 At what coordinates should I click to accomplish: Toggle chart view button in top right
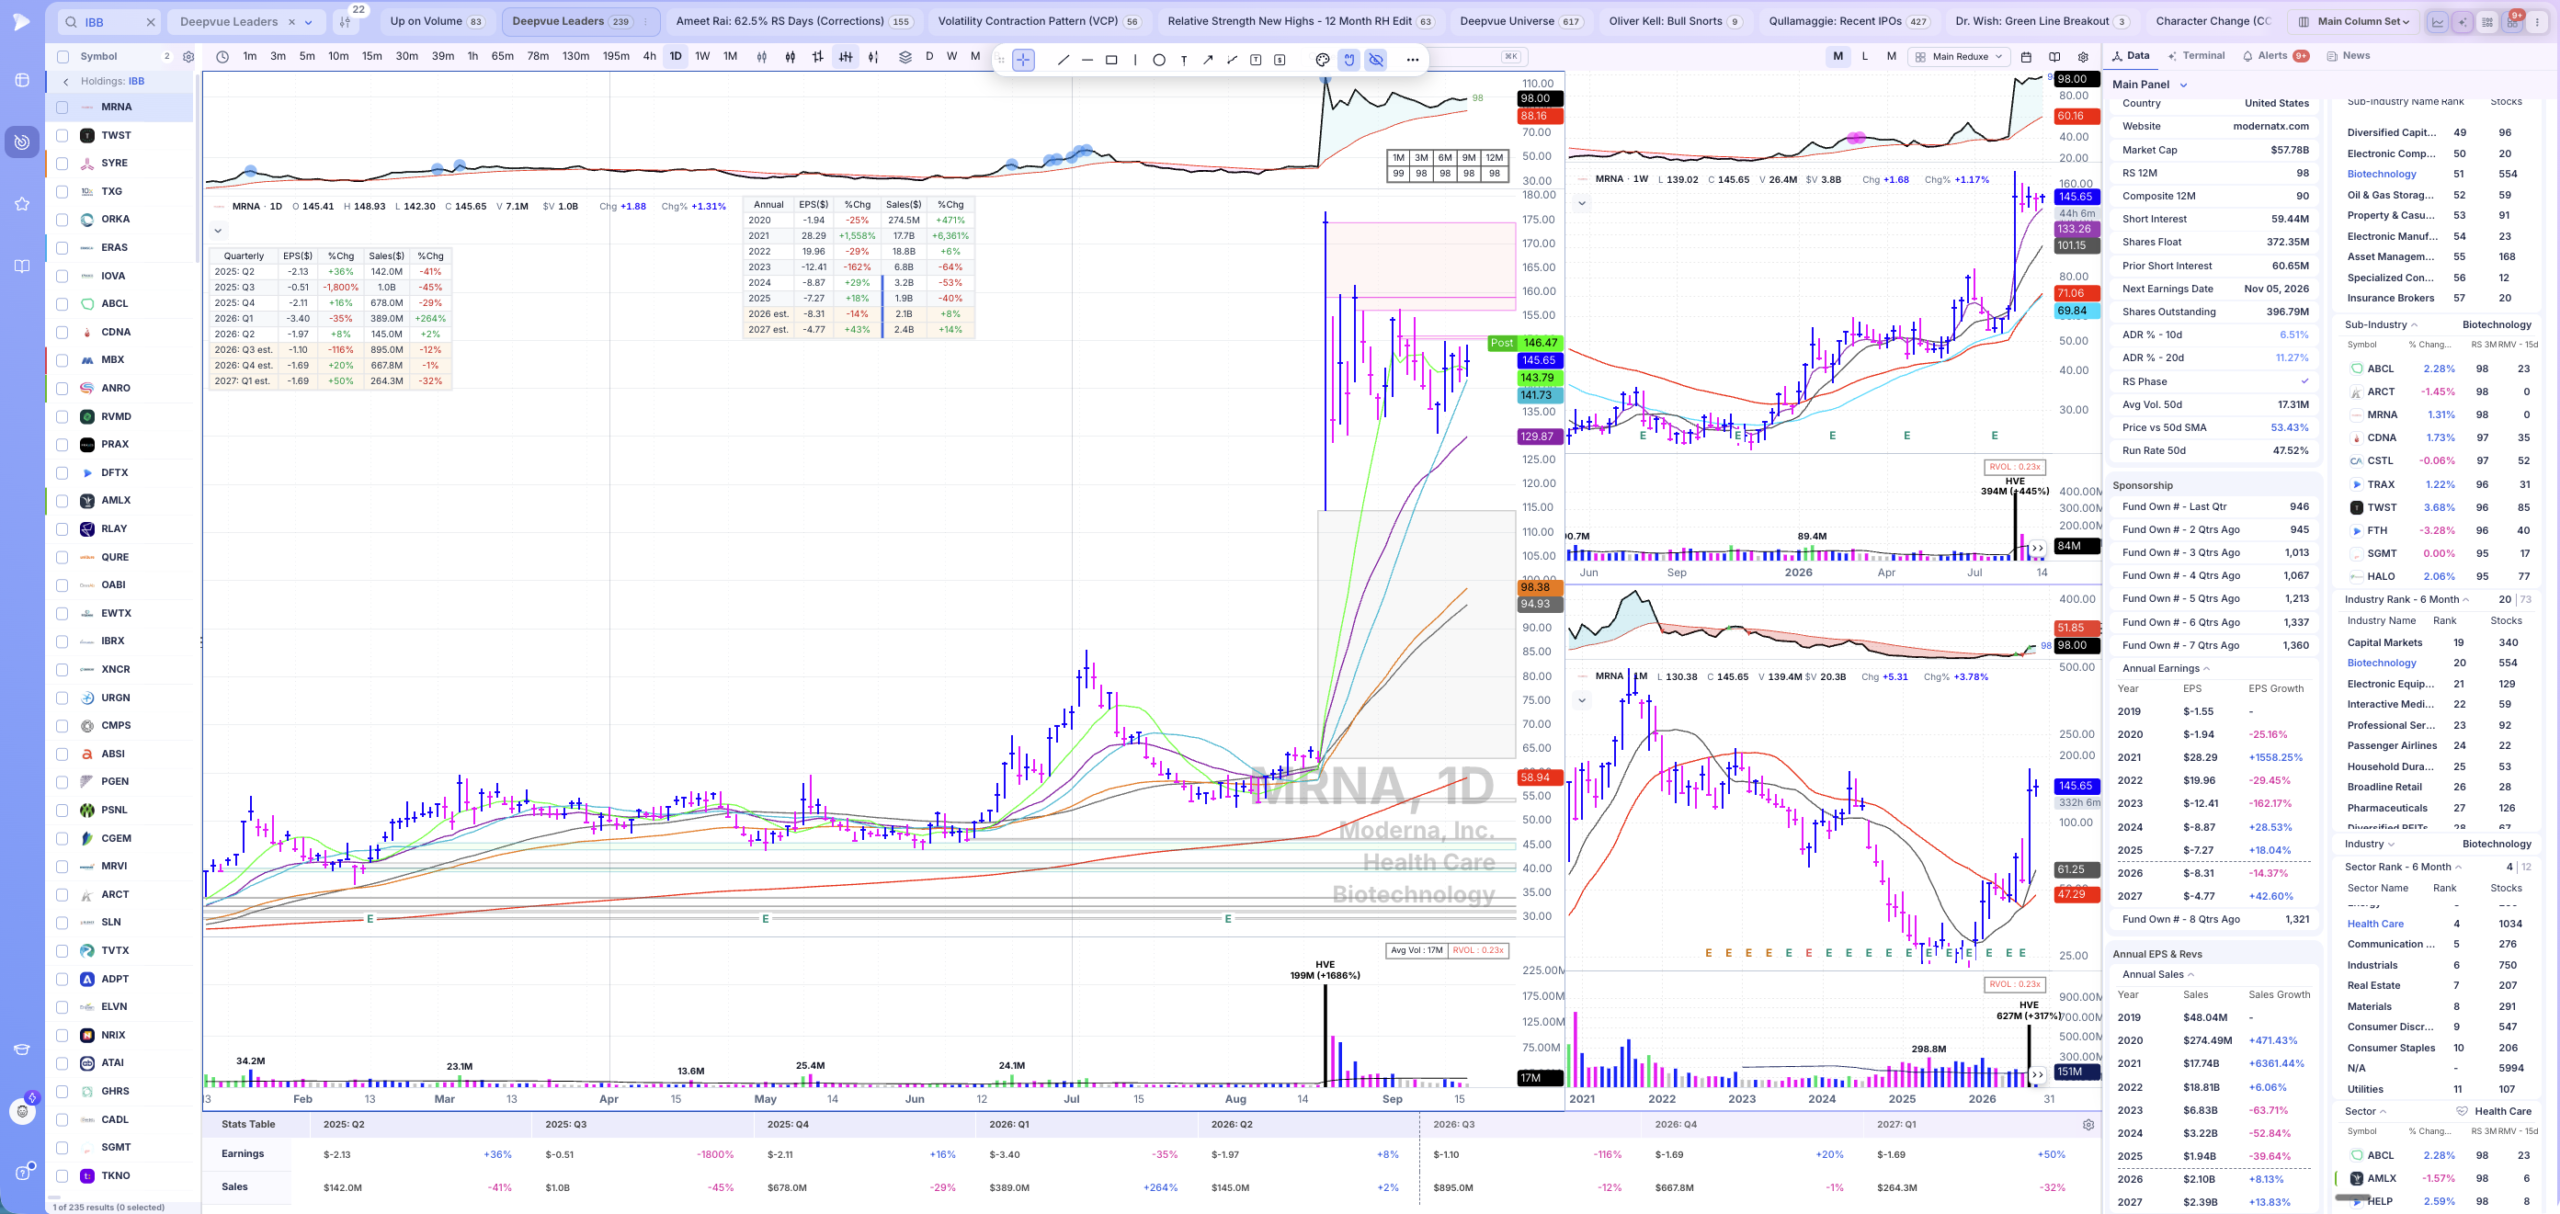point(2438,21)
